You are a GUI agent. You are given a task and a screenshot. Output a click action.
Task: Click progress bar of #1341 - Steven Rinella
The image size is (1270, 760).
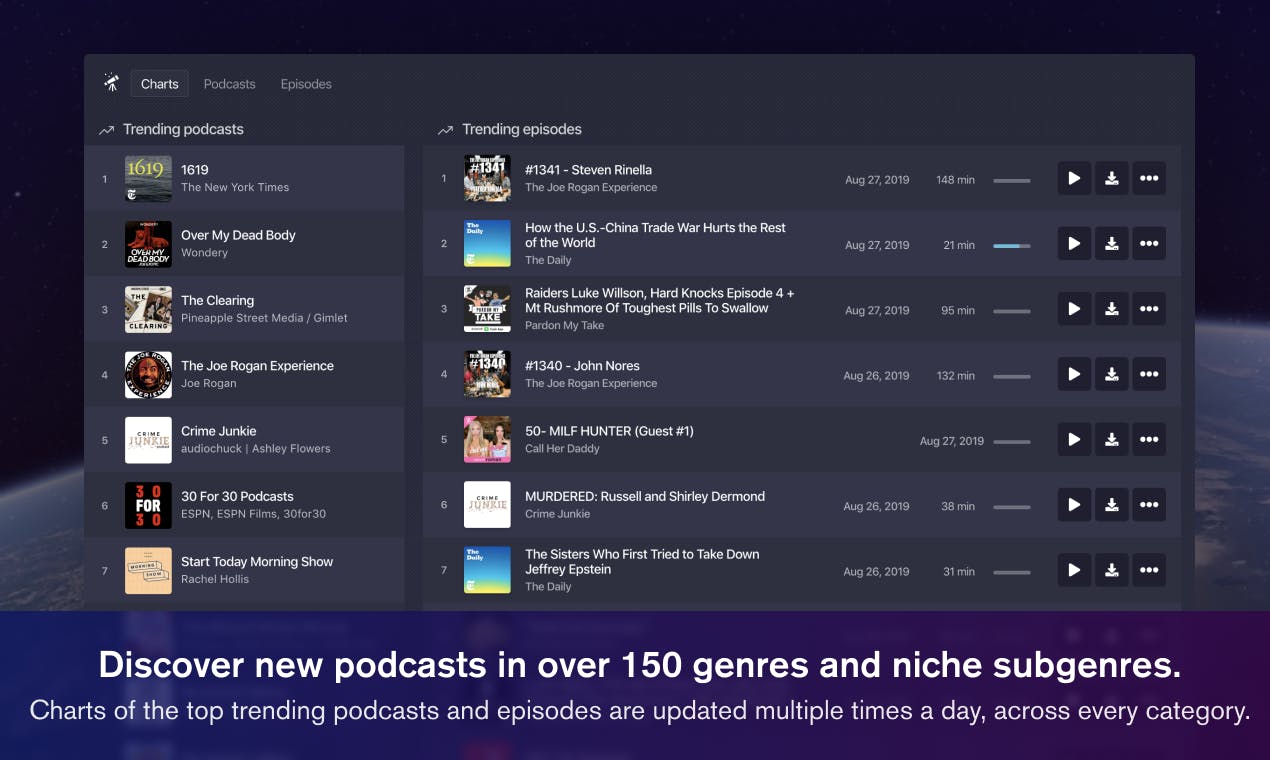pyautogui.click(x=1011, y=180)
